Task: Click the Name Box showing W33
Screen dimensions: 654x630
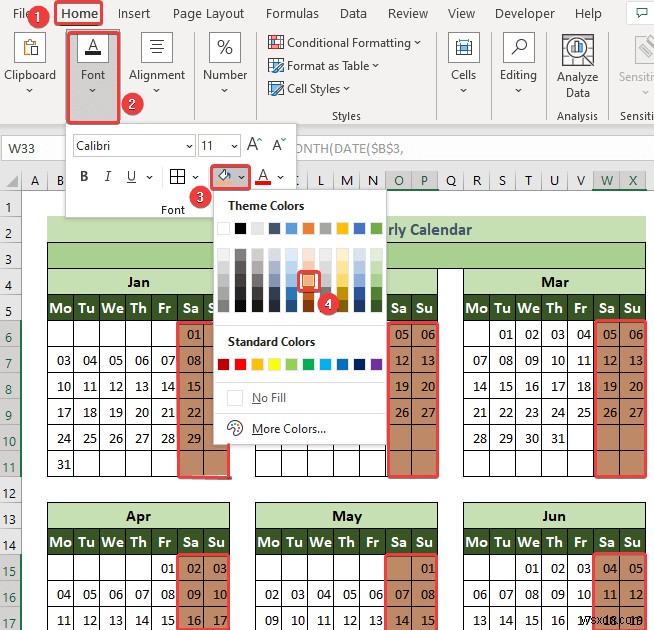Action: click(33, 148)
